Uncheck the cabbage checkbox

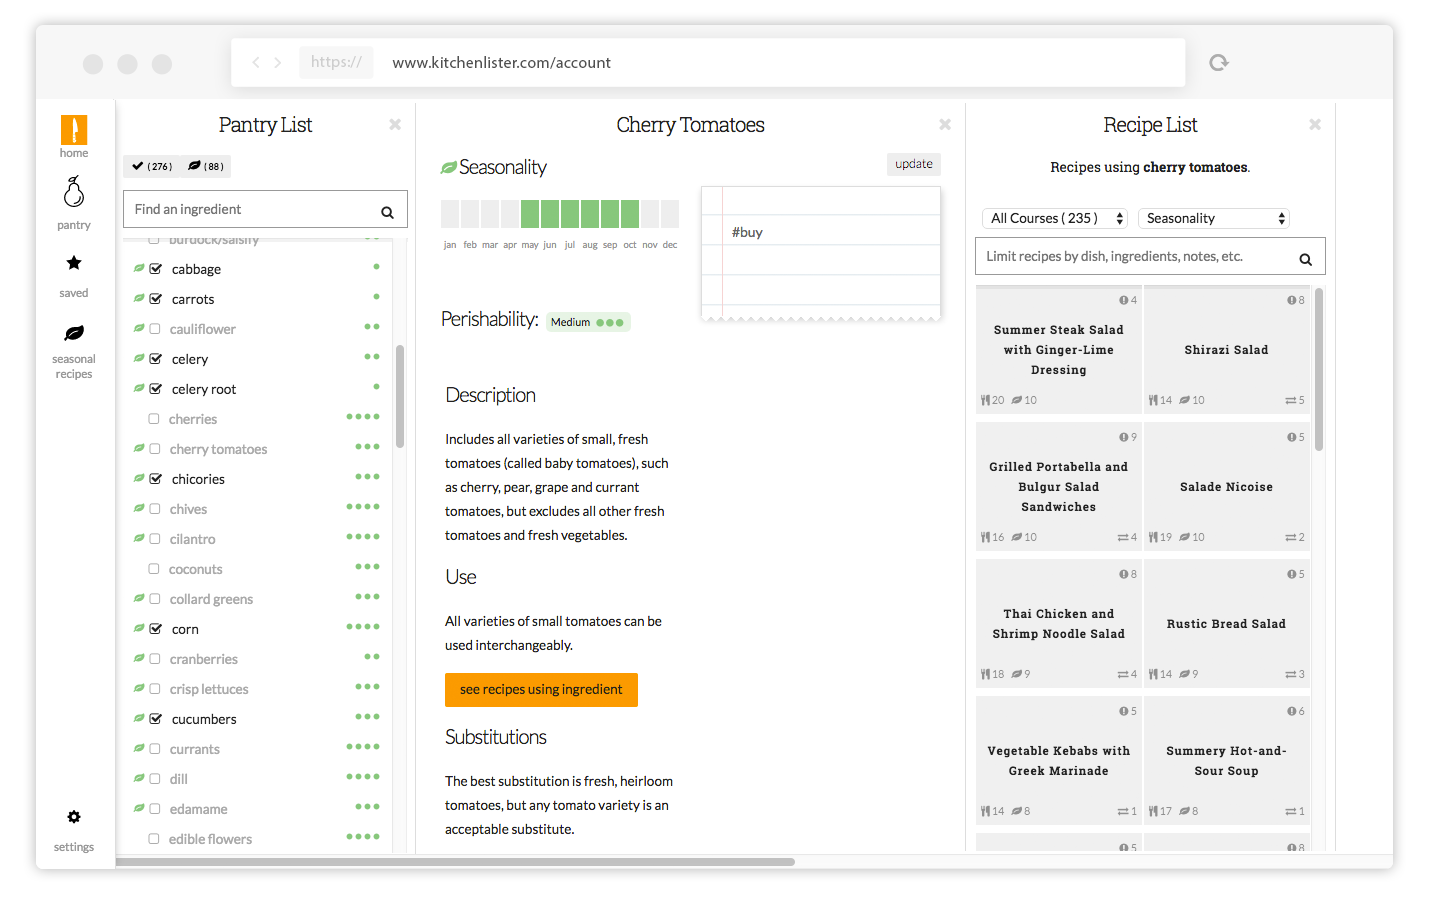[x=156, y=268]
